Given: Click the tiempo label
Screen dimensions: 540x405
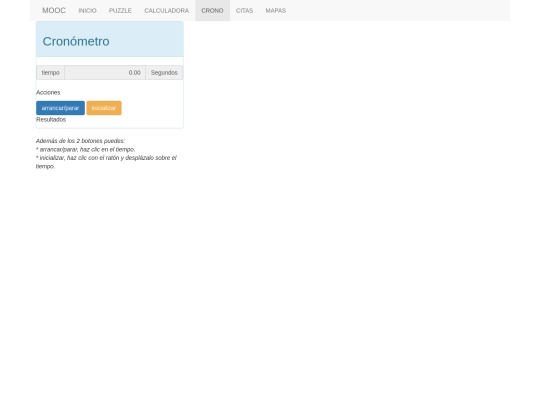Looking at the screenshot, I should point(51,73).
